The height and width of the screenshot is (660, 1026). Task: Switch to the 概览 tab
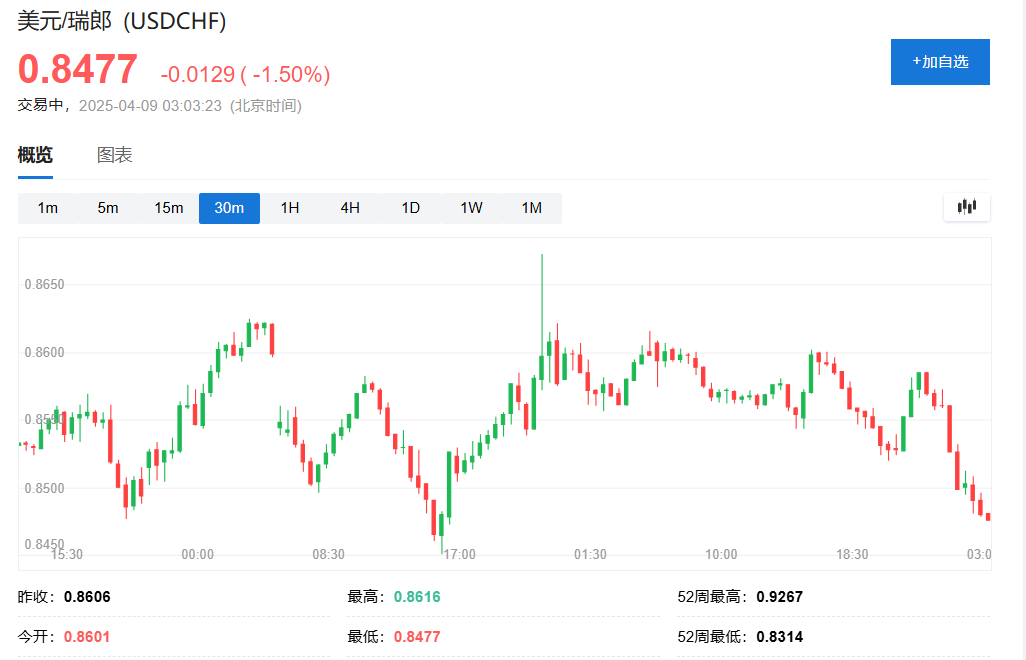[35, 155]
